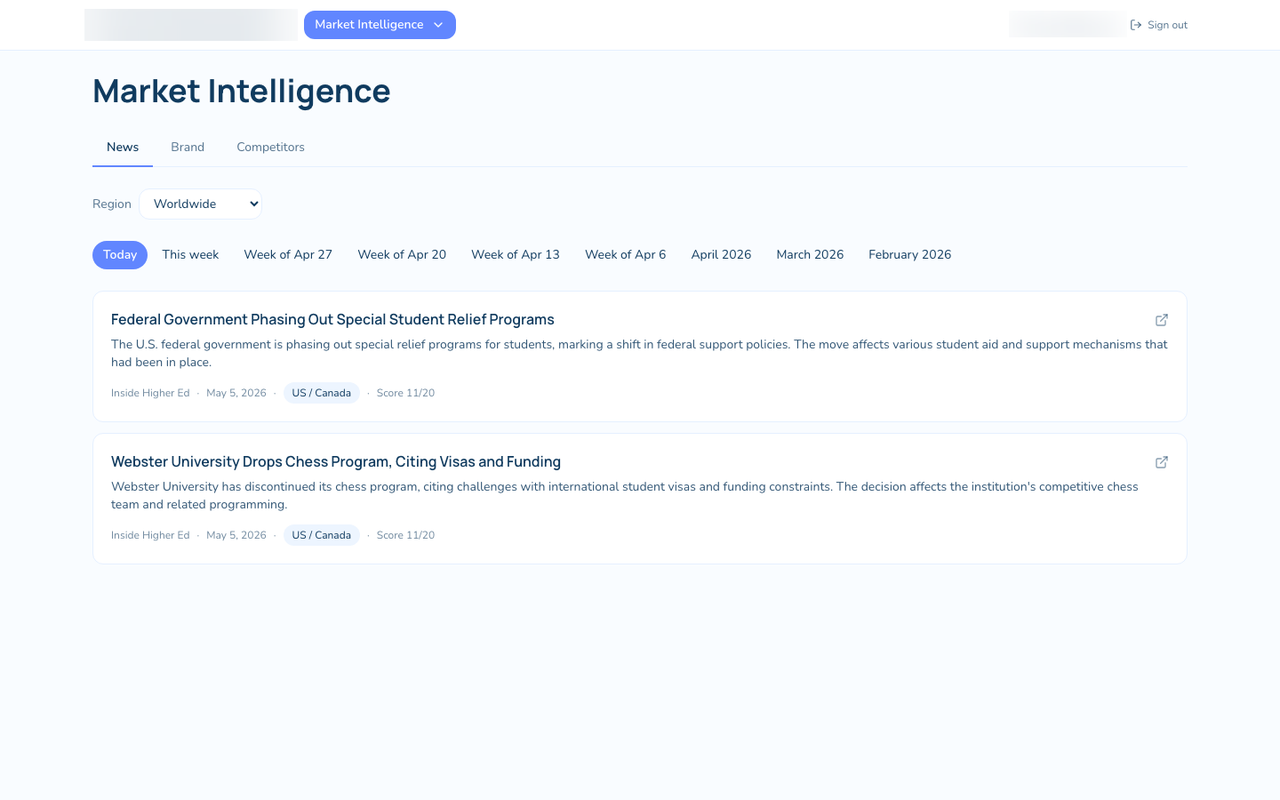Image resolution: width=1280 pixels, height=800 pixels.
Task: Click Score 11/20 on Federal Government article
Action: [x=405, y=393]
